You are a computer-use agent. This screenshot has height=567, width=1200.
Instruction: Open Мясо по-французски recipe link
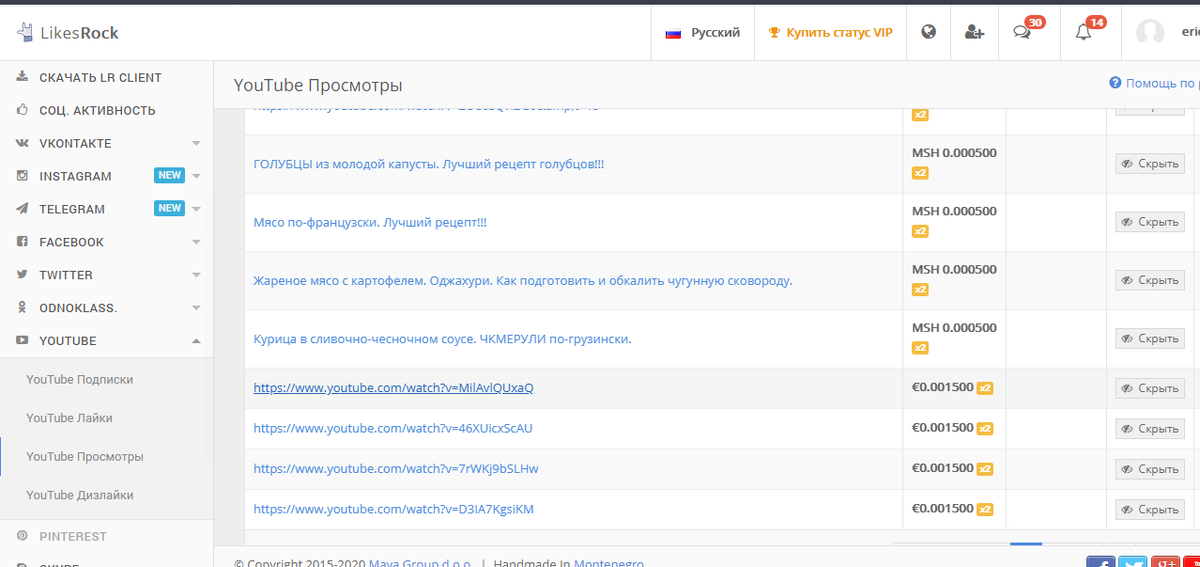coord(370,222)
